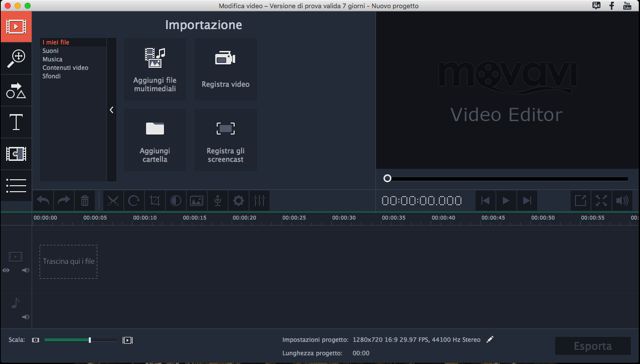
Task: Mute the music audio track
Action: 25,317
